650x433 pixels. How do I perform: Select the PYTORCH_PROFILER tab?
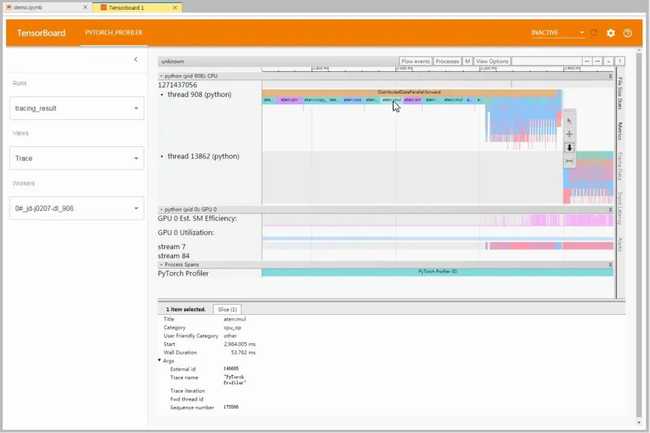114,33
